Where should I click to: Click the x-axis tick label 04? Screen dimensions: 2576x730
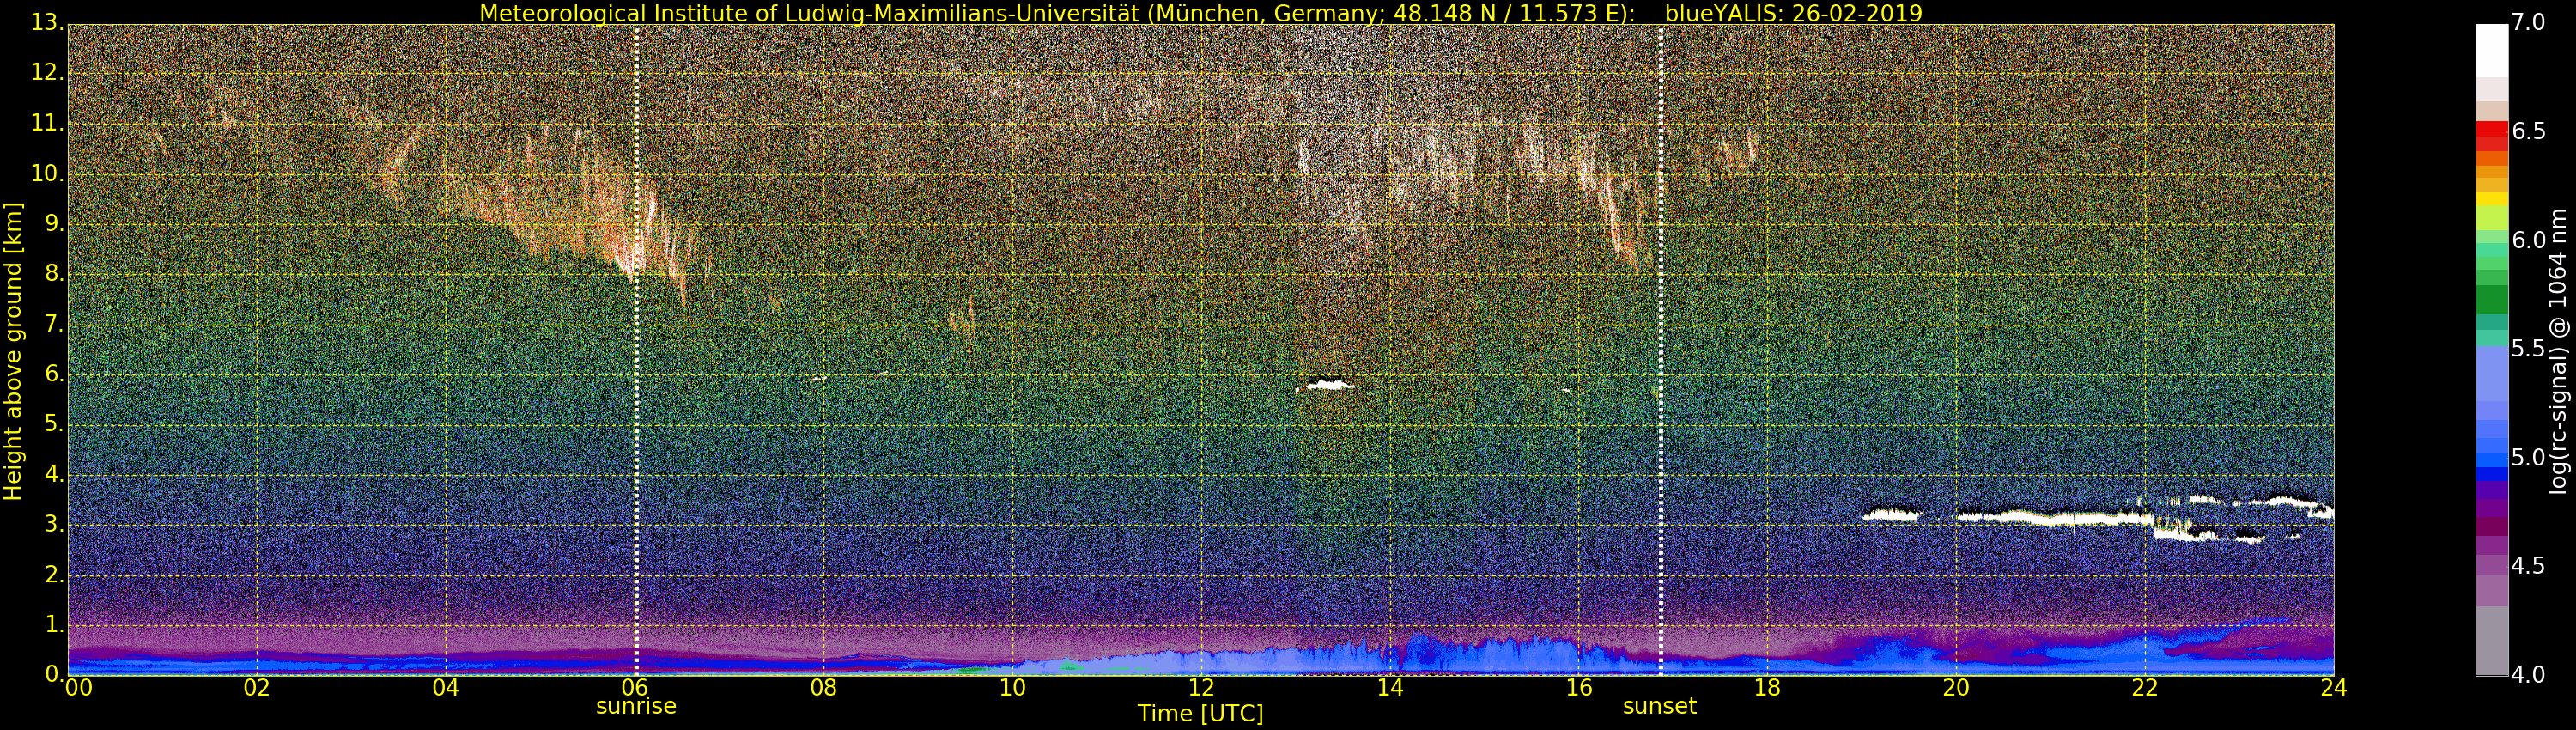click(446, 687)
